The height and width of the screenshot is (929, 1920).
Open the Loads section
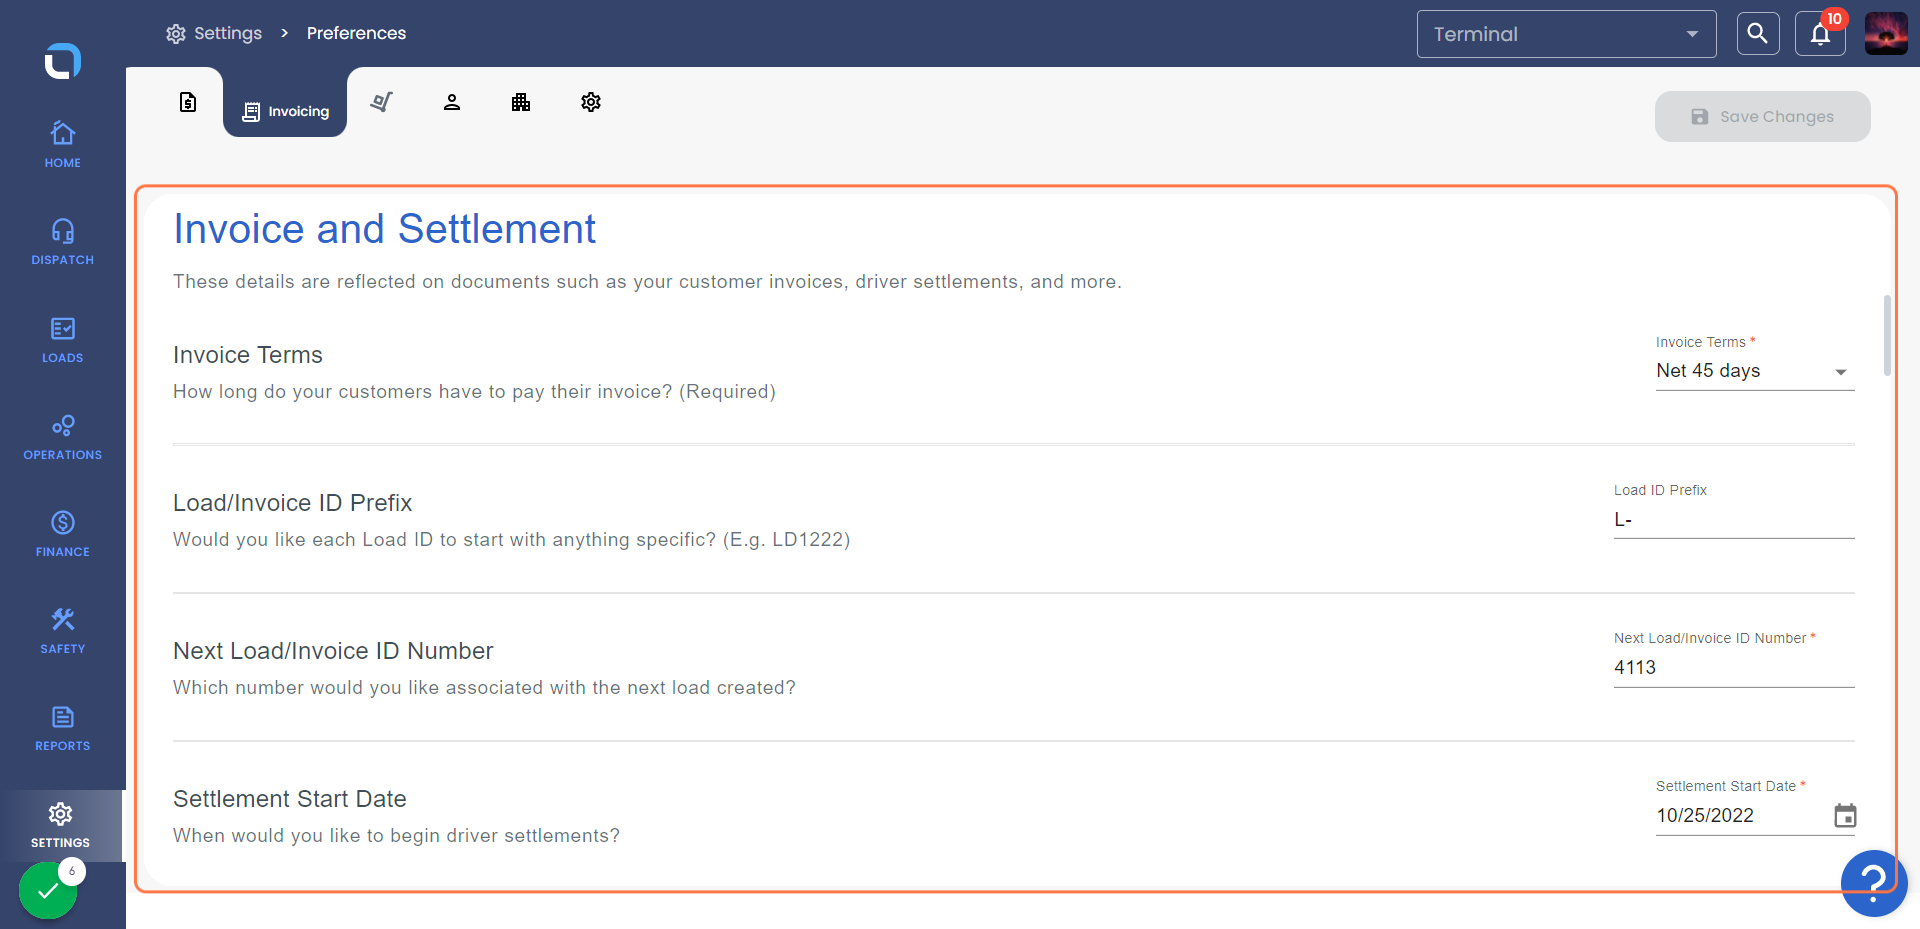coord(62,340)
